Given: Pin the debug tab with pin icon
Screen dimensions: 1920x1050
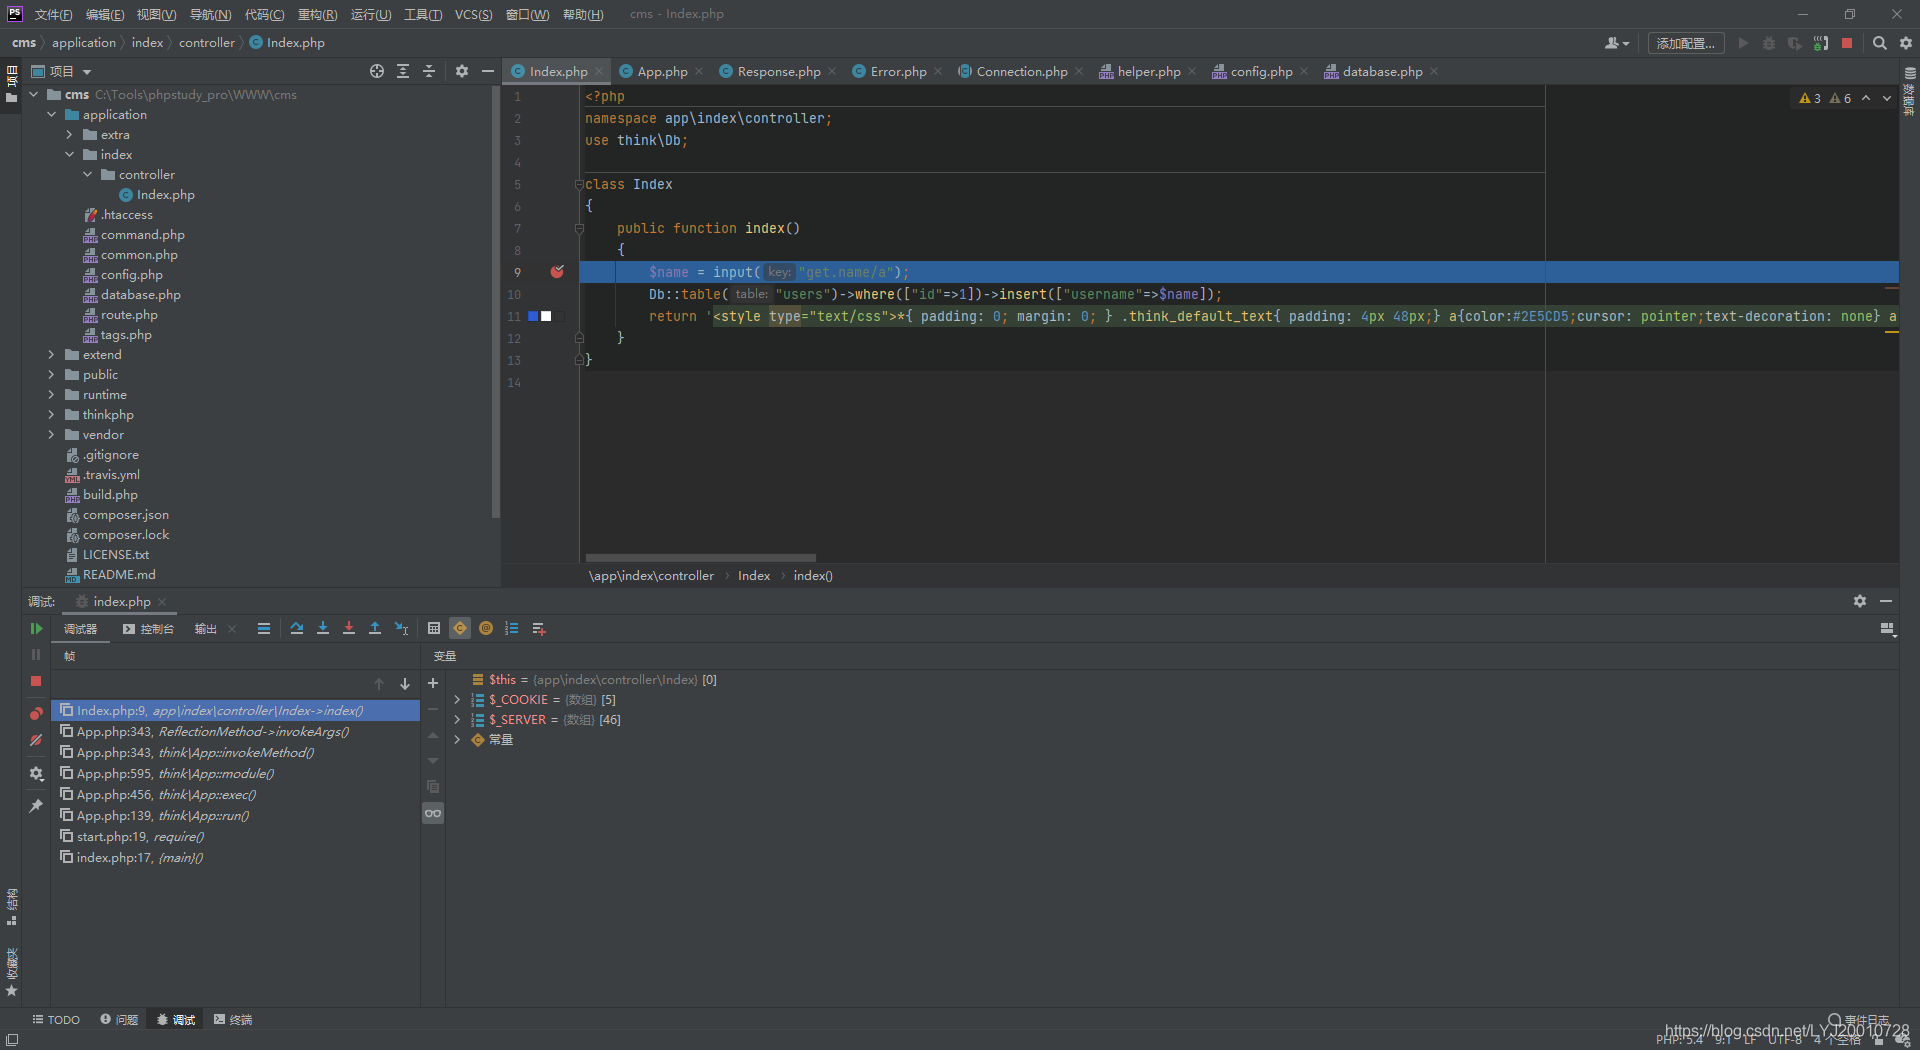Looking at the screenshot, I should (x=36, y=806).
